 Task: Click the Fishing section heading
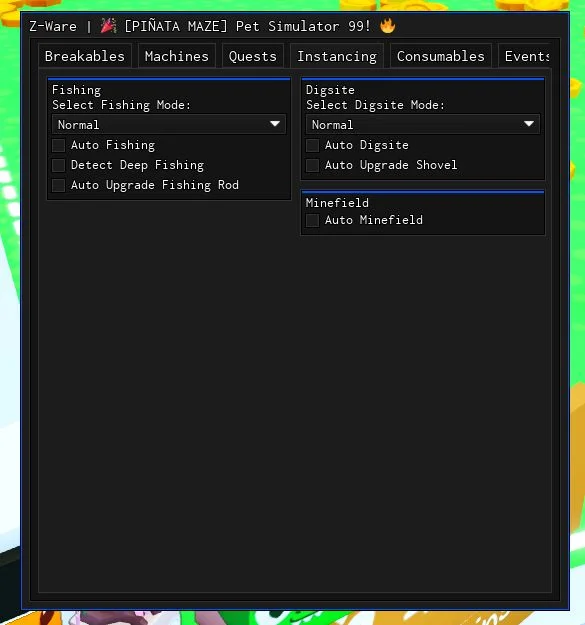tap(77, 90)
